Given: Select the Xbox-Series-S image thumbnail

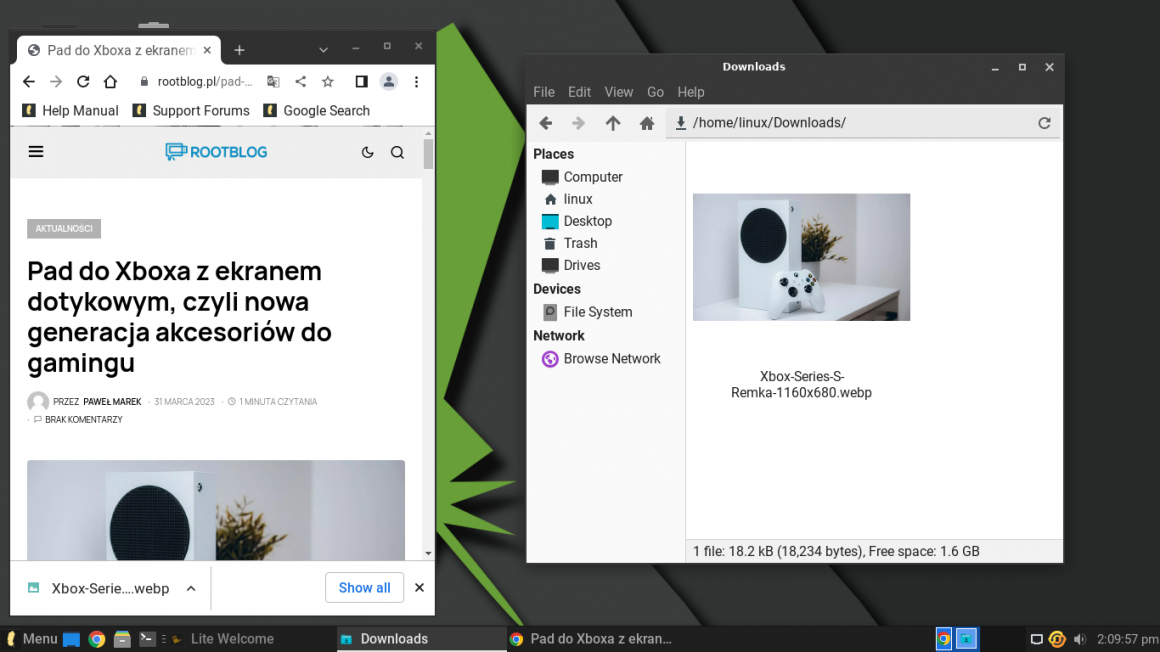Looking at the screenshot, I should click(801, 256).
